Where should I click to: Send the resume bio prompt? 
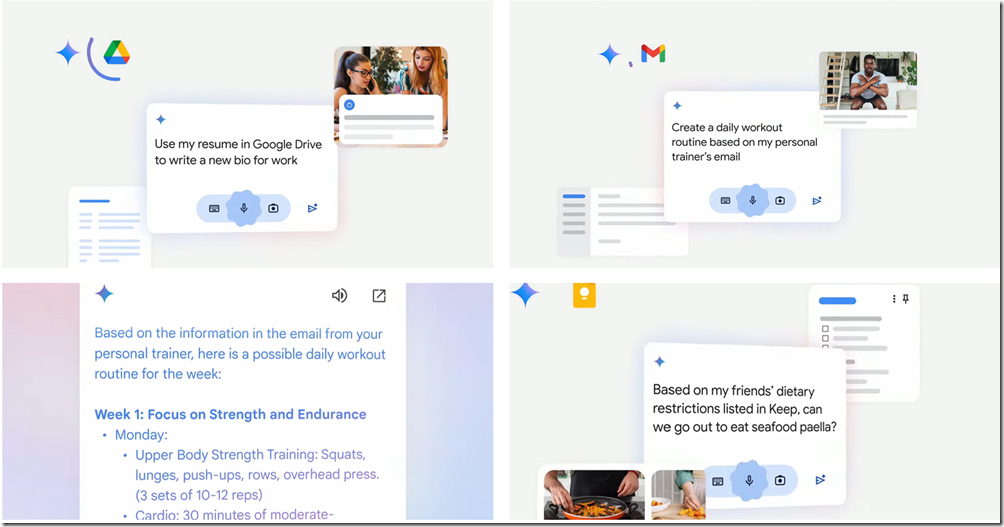tap(312, 208)
